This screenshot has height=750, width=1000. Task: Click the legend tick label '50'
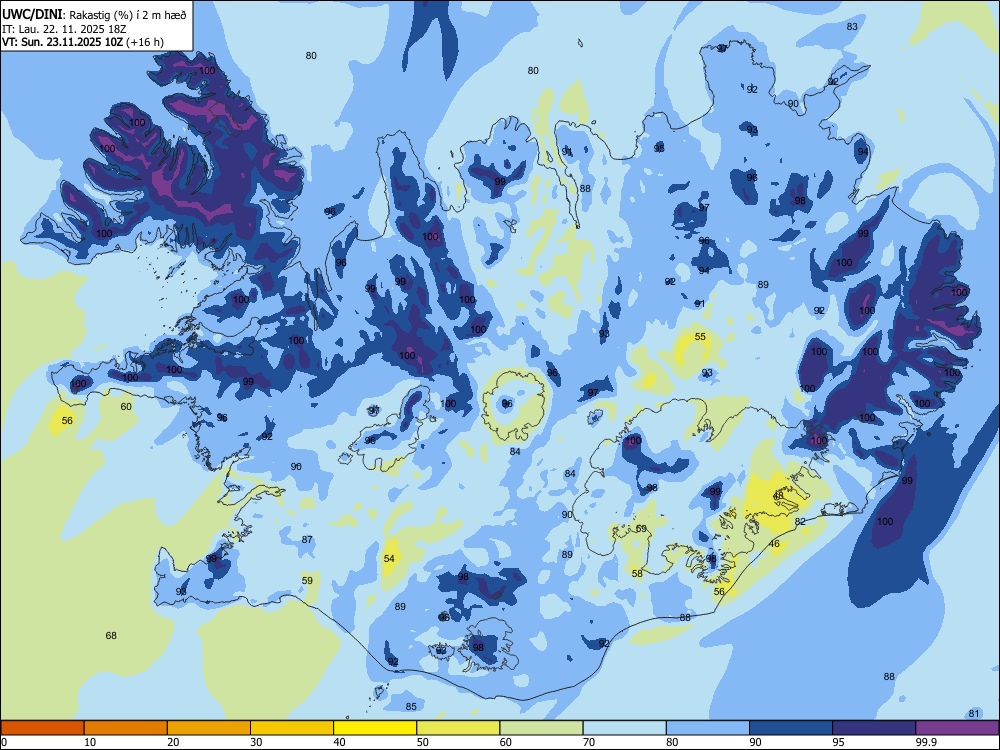pyautogui.click(x=422, y=742)
